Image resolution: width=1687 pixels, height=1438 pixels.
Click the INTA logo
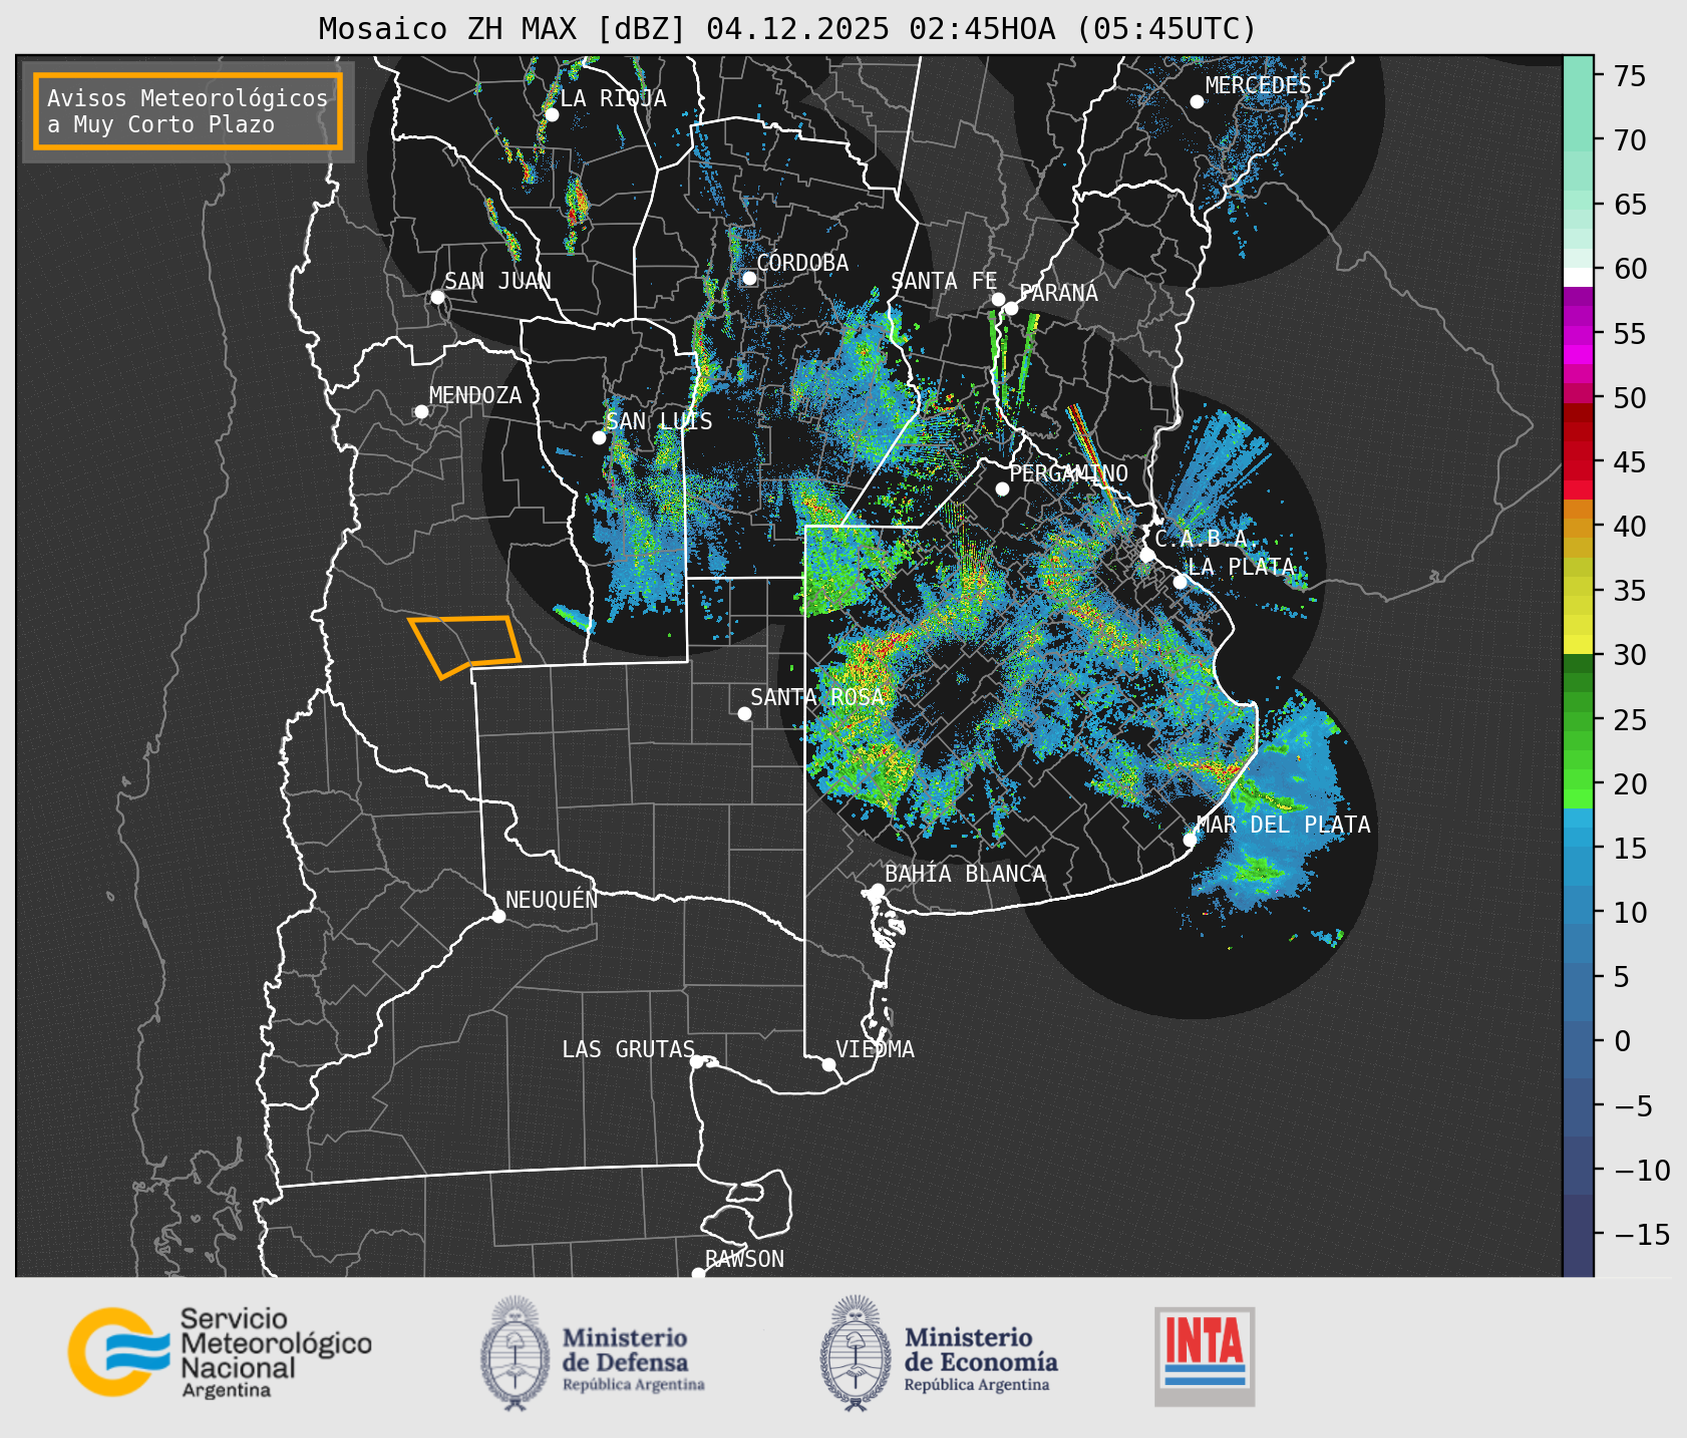(x=1204, y=1356)
